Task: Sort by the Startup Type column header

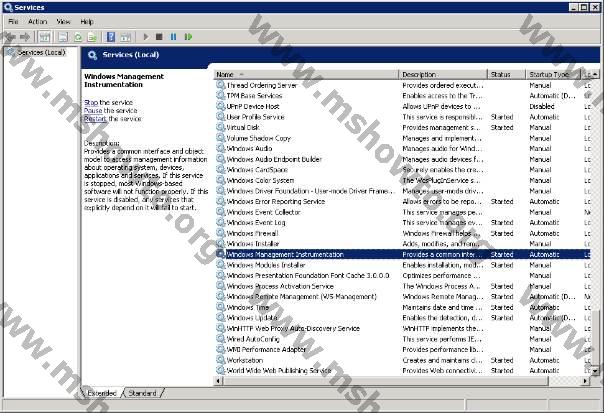Action: (554, 74)
